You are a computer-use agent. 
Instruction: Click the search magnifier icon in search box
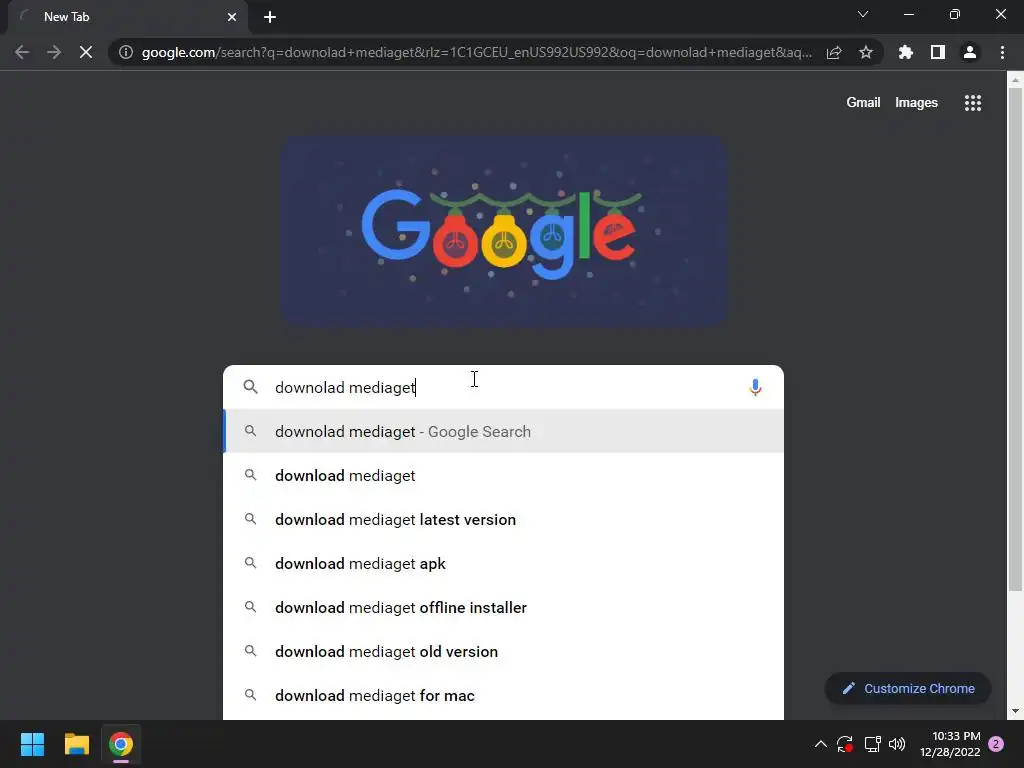250,387
